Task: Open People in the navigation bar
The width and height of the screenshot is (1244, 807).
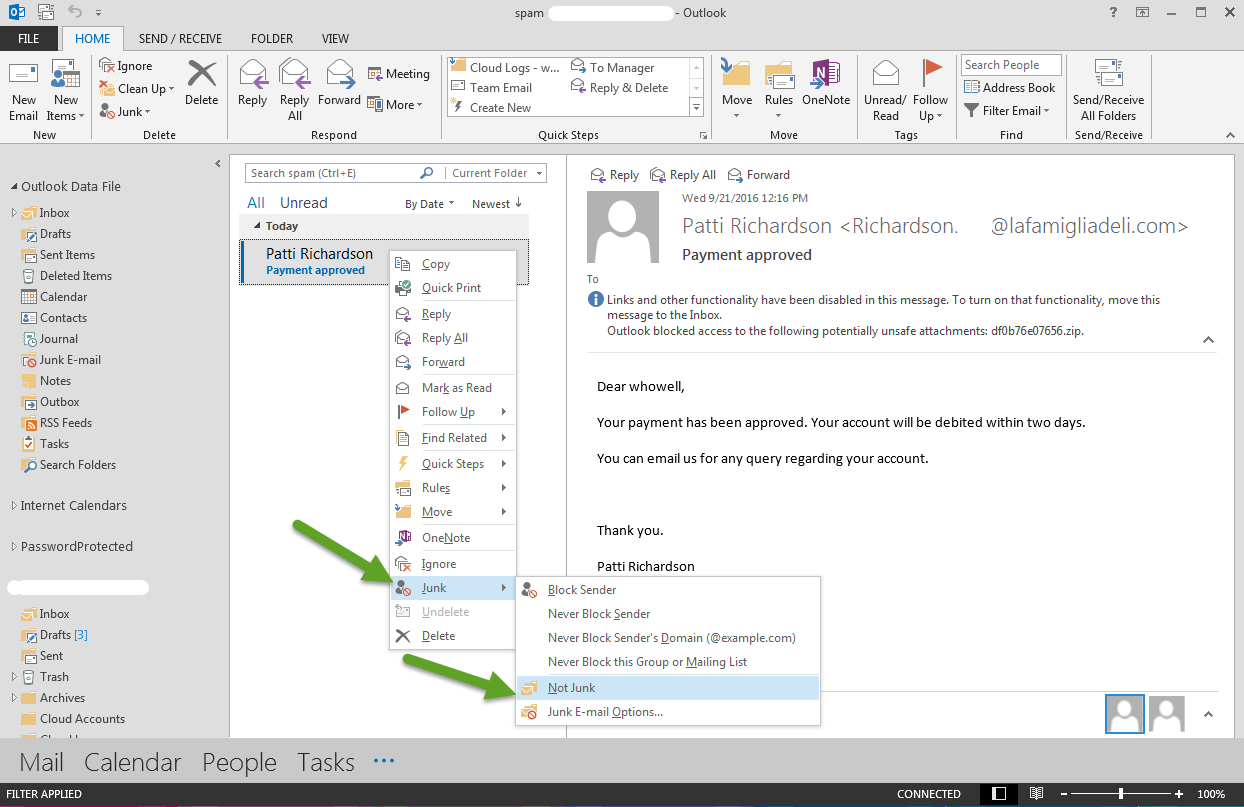Action: pyautogui.click(x=240, y=762)
